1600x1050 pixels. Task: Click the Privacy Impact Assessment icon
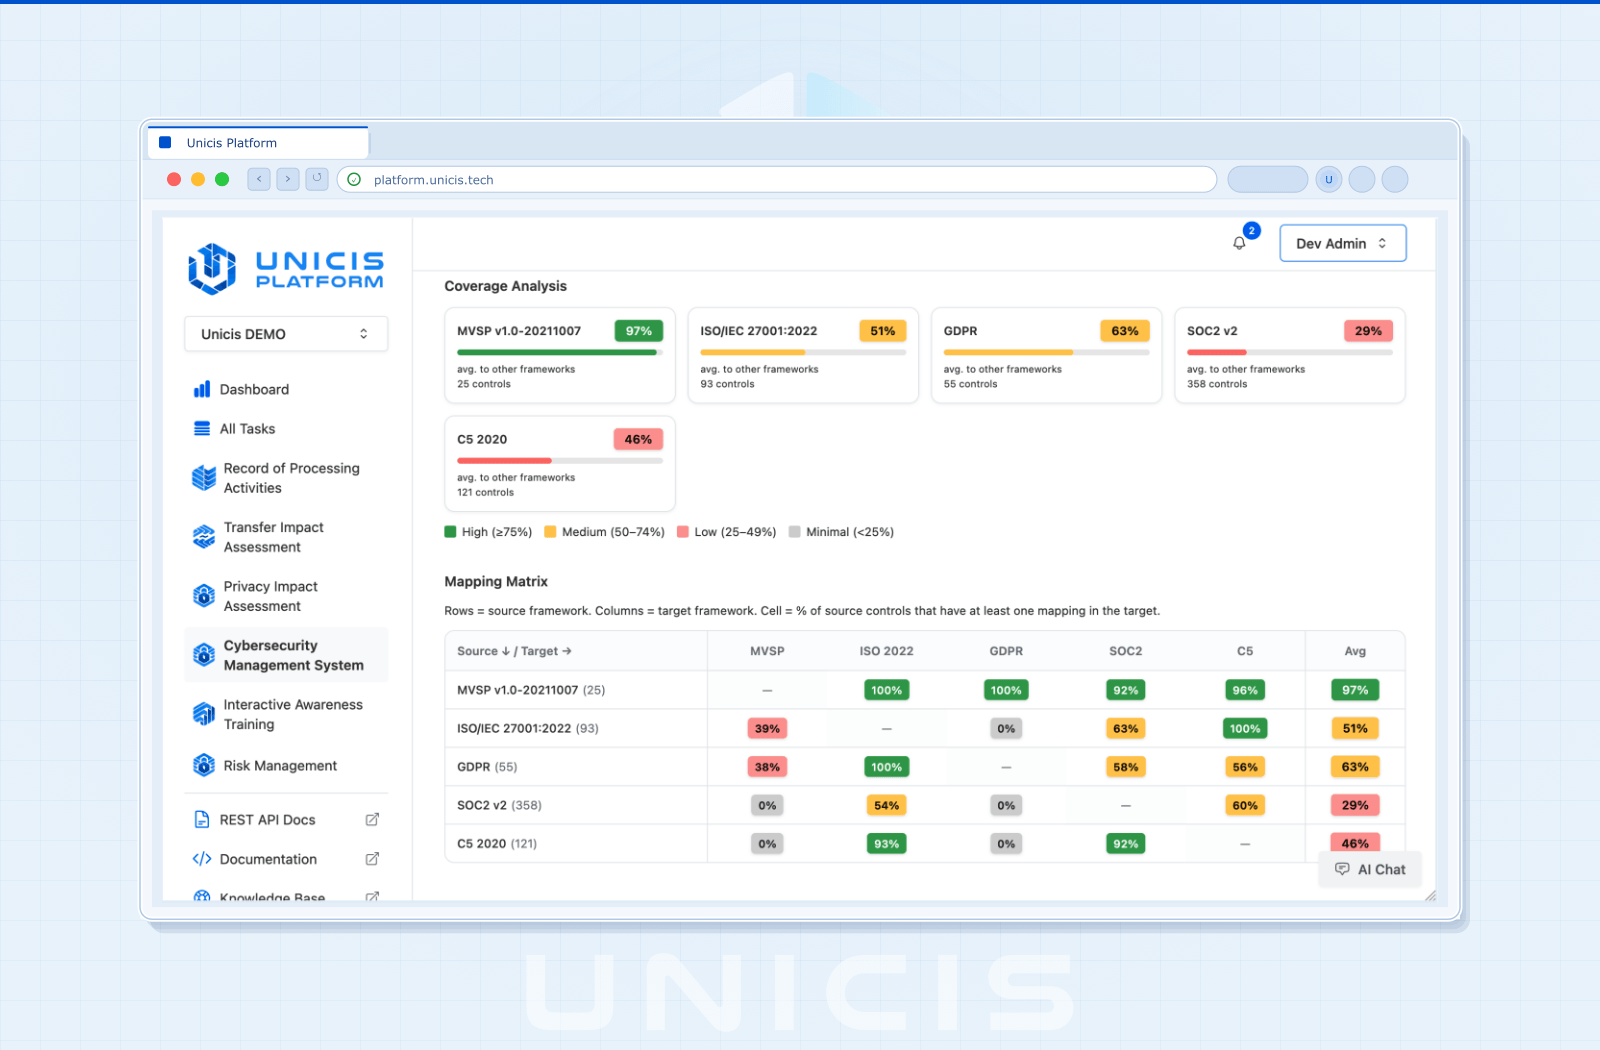pyautogui.click(x=204, y=596)
